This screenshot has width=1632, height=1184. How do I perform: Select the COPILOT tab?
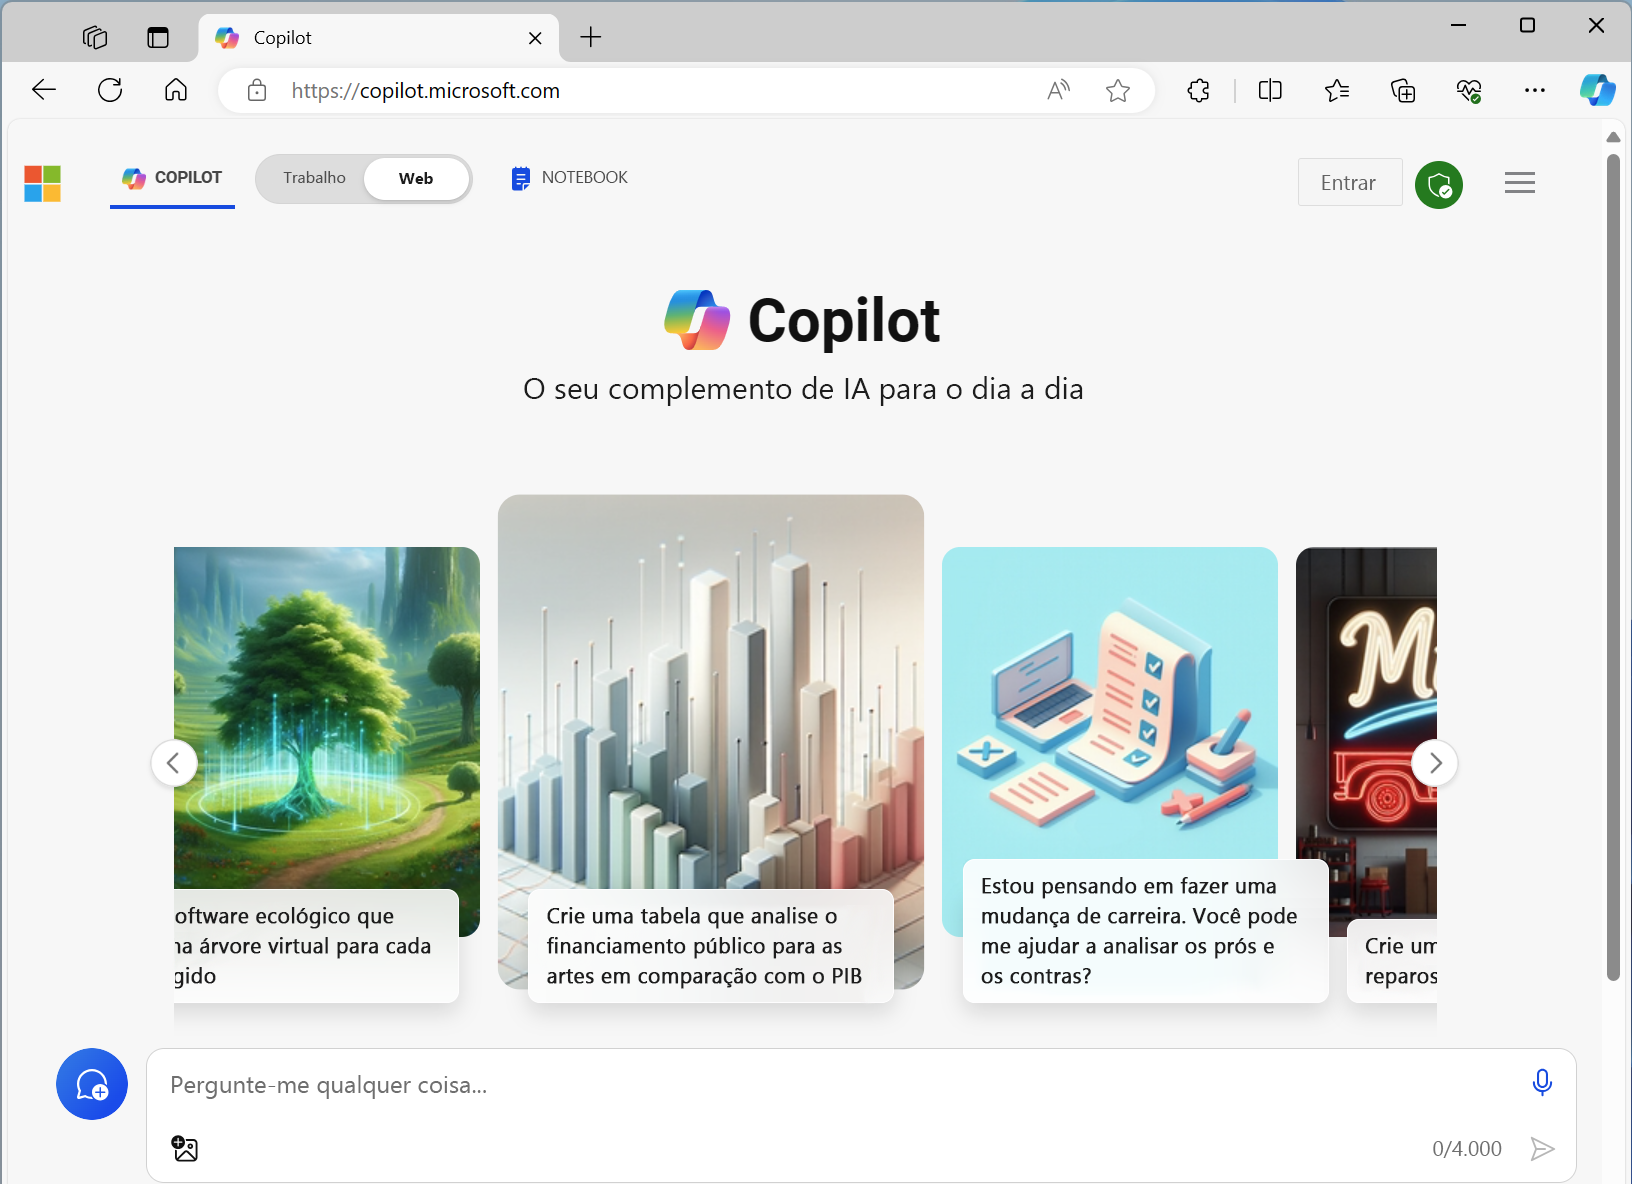tap(172, 178)
